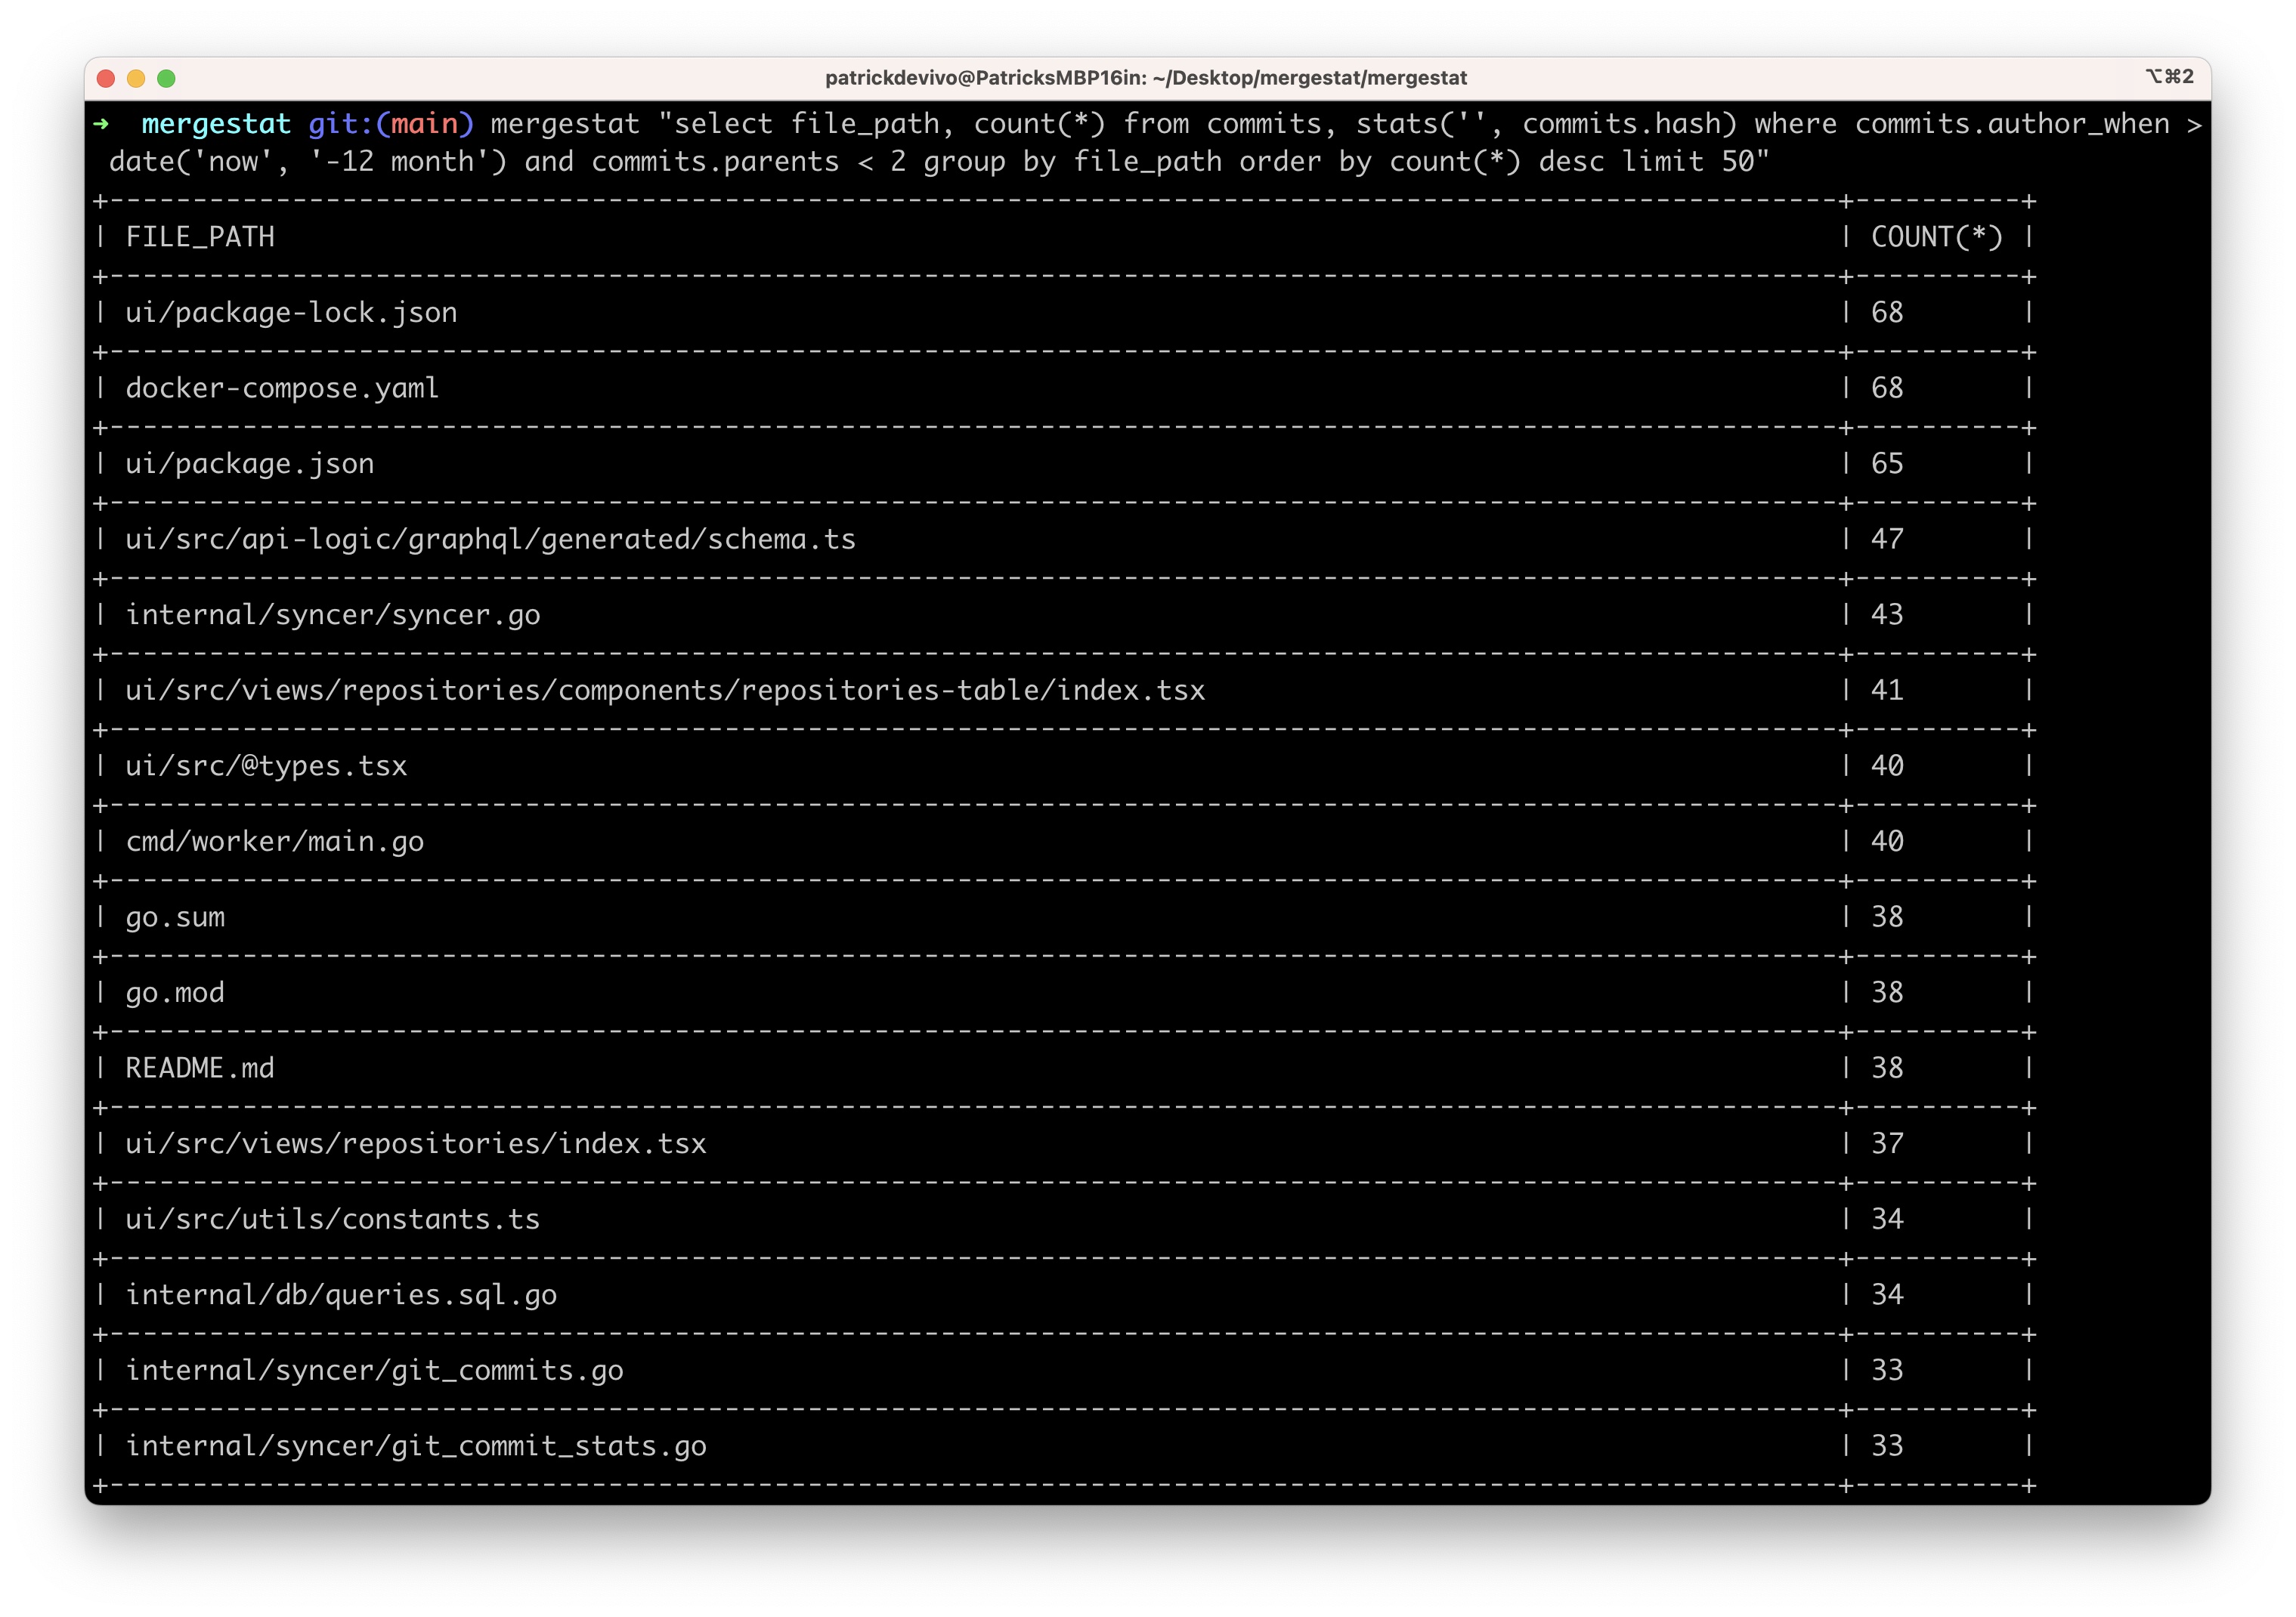Click ui/package-lock.json row text
Screen dimensions: 2296x1617
(291, 313)
